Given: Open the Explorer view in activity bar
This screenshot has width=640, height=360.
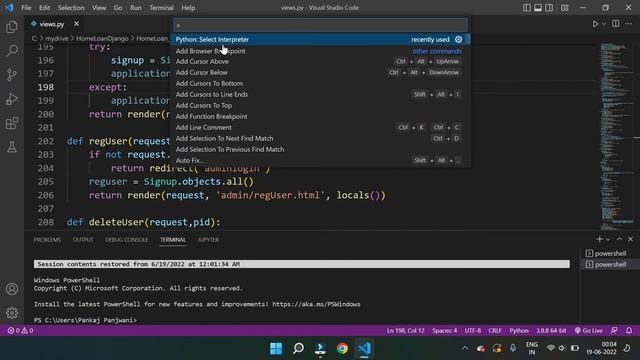Looking at the screenshot, I should (12, 27).
